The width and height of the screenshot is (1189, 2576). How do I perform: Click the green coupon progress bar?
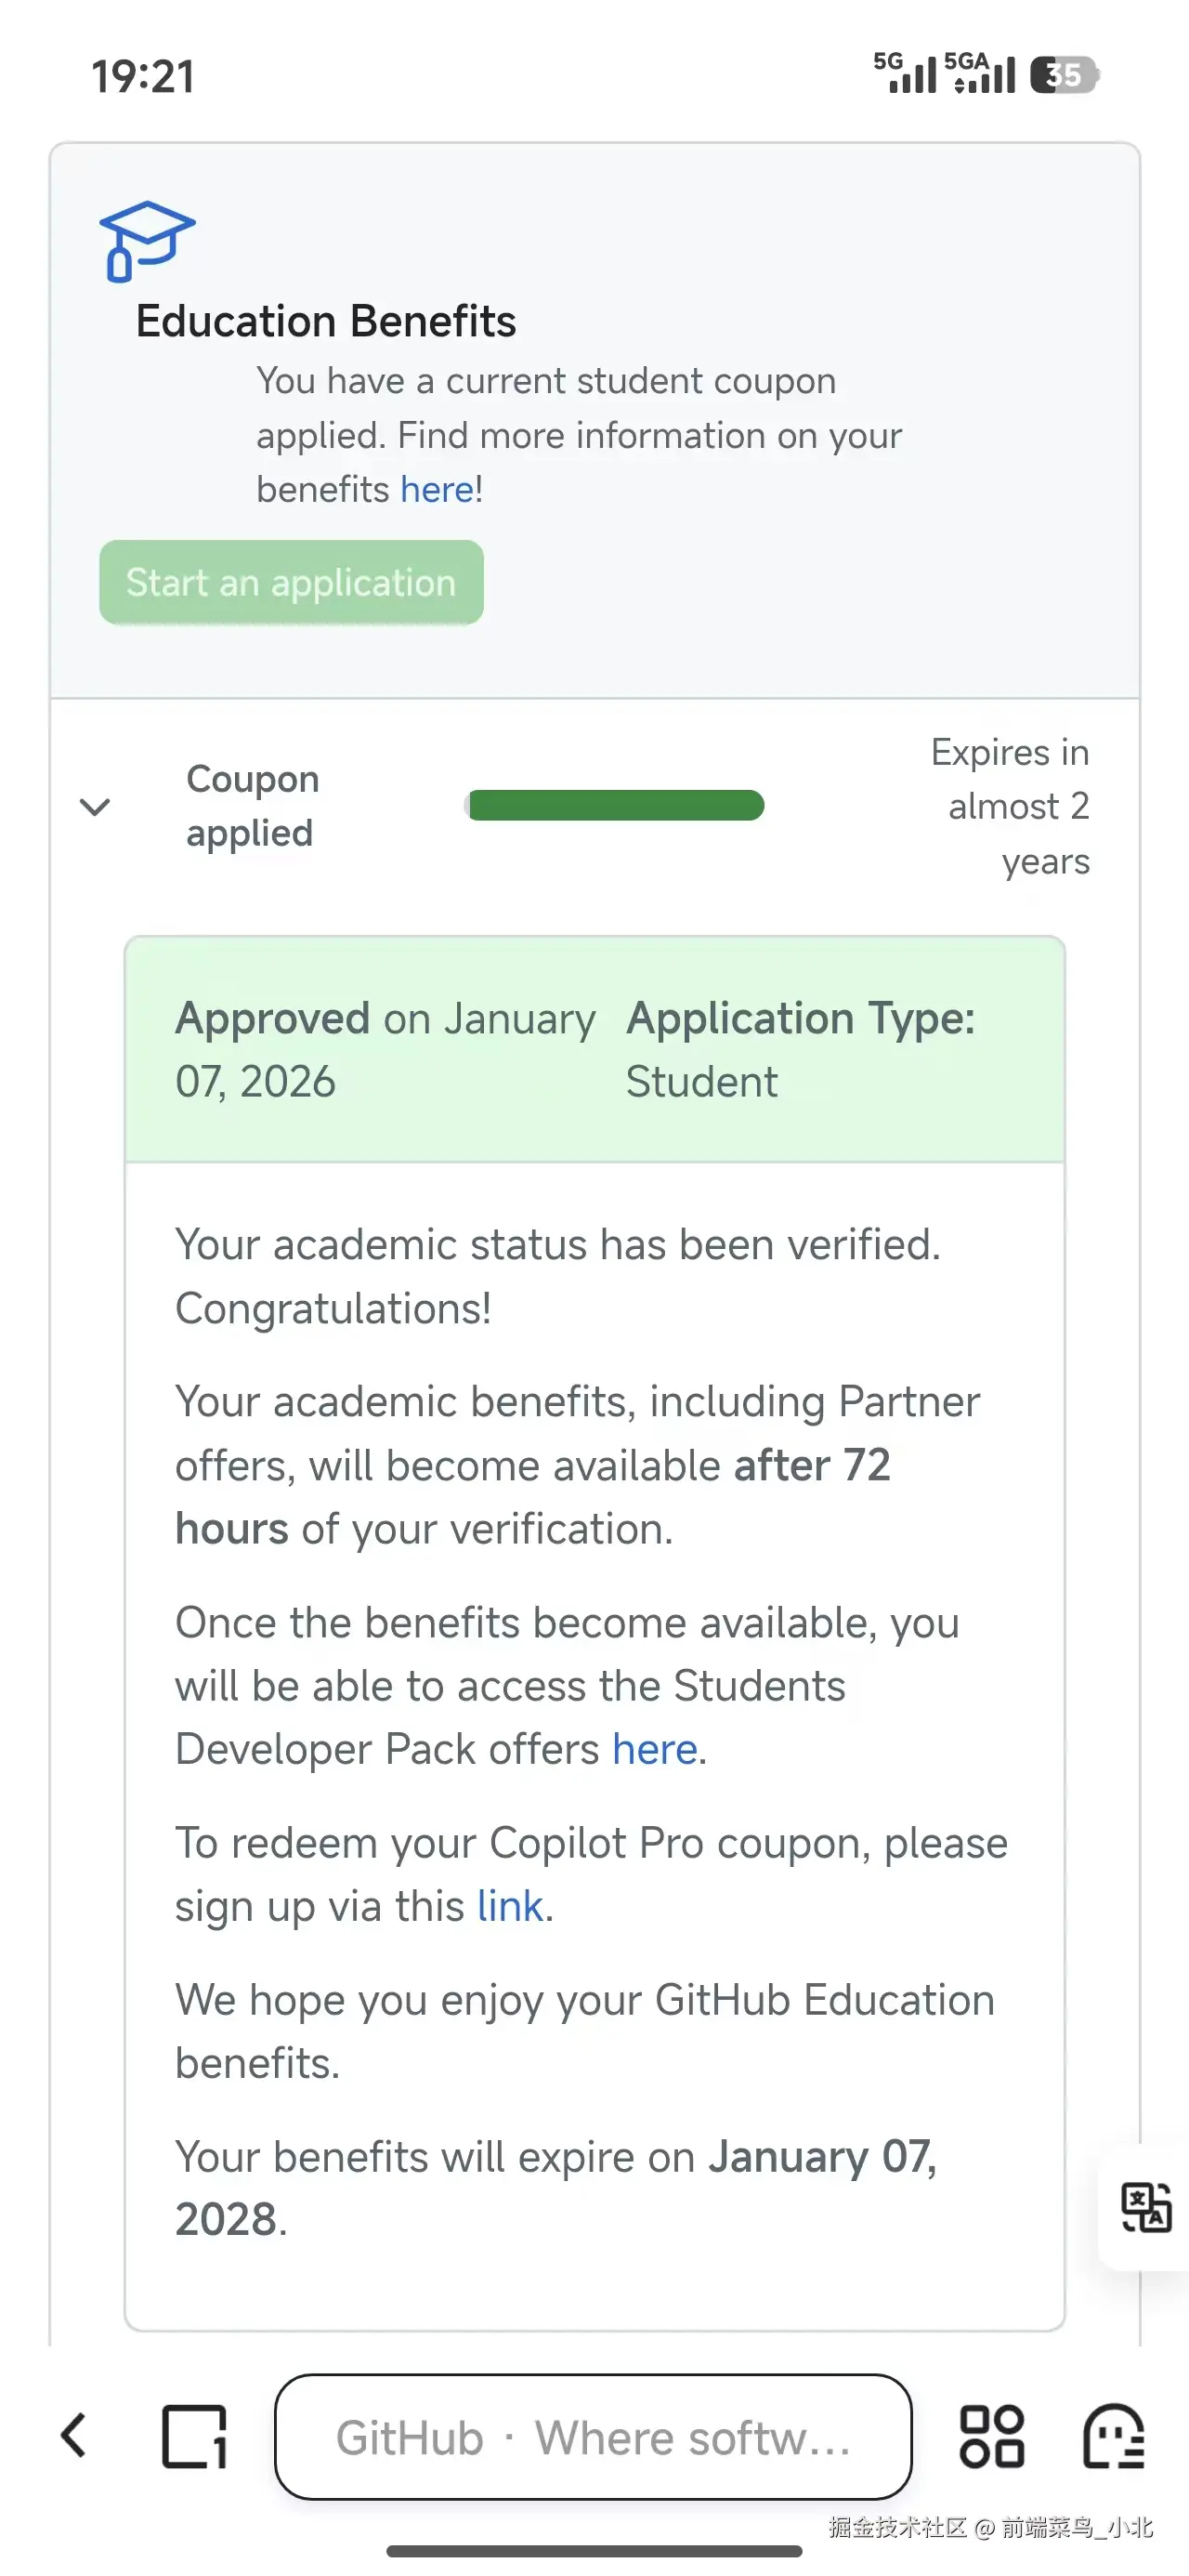click(615, 805)
